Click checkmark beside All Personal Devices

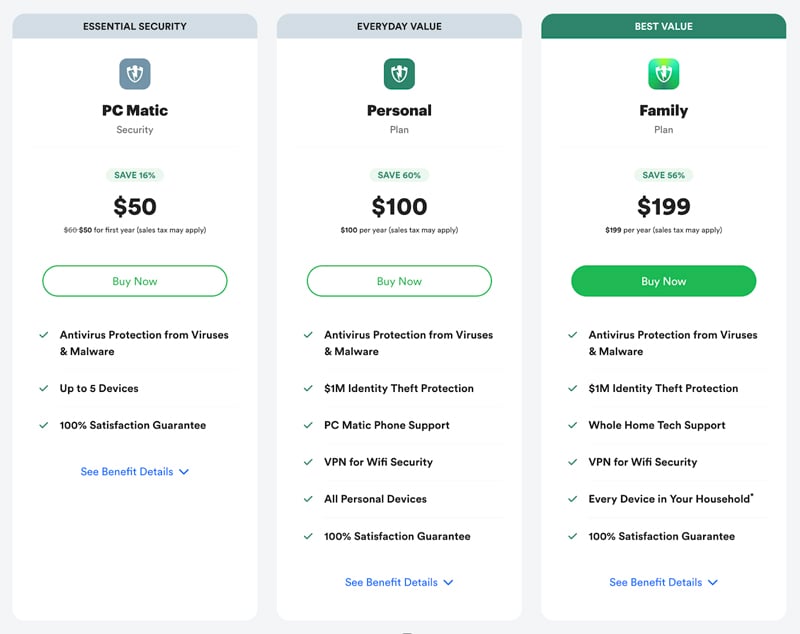coord(308,499)
